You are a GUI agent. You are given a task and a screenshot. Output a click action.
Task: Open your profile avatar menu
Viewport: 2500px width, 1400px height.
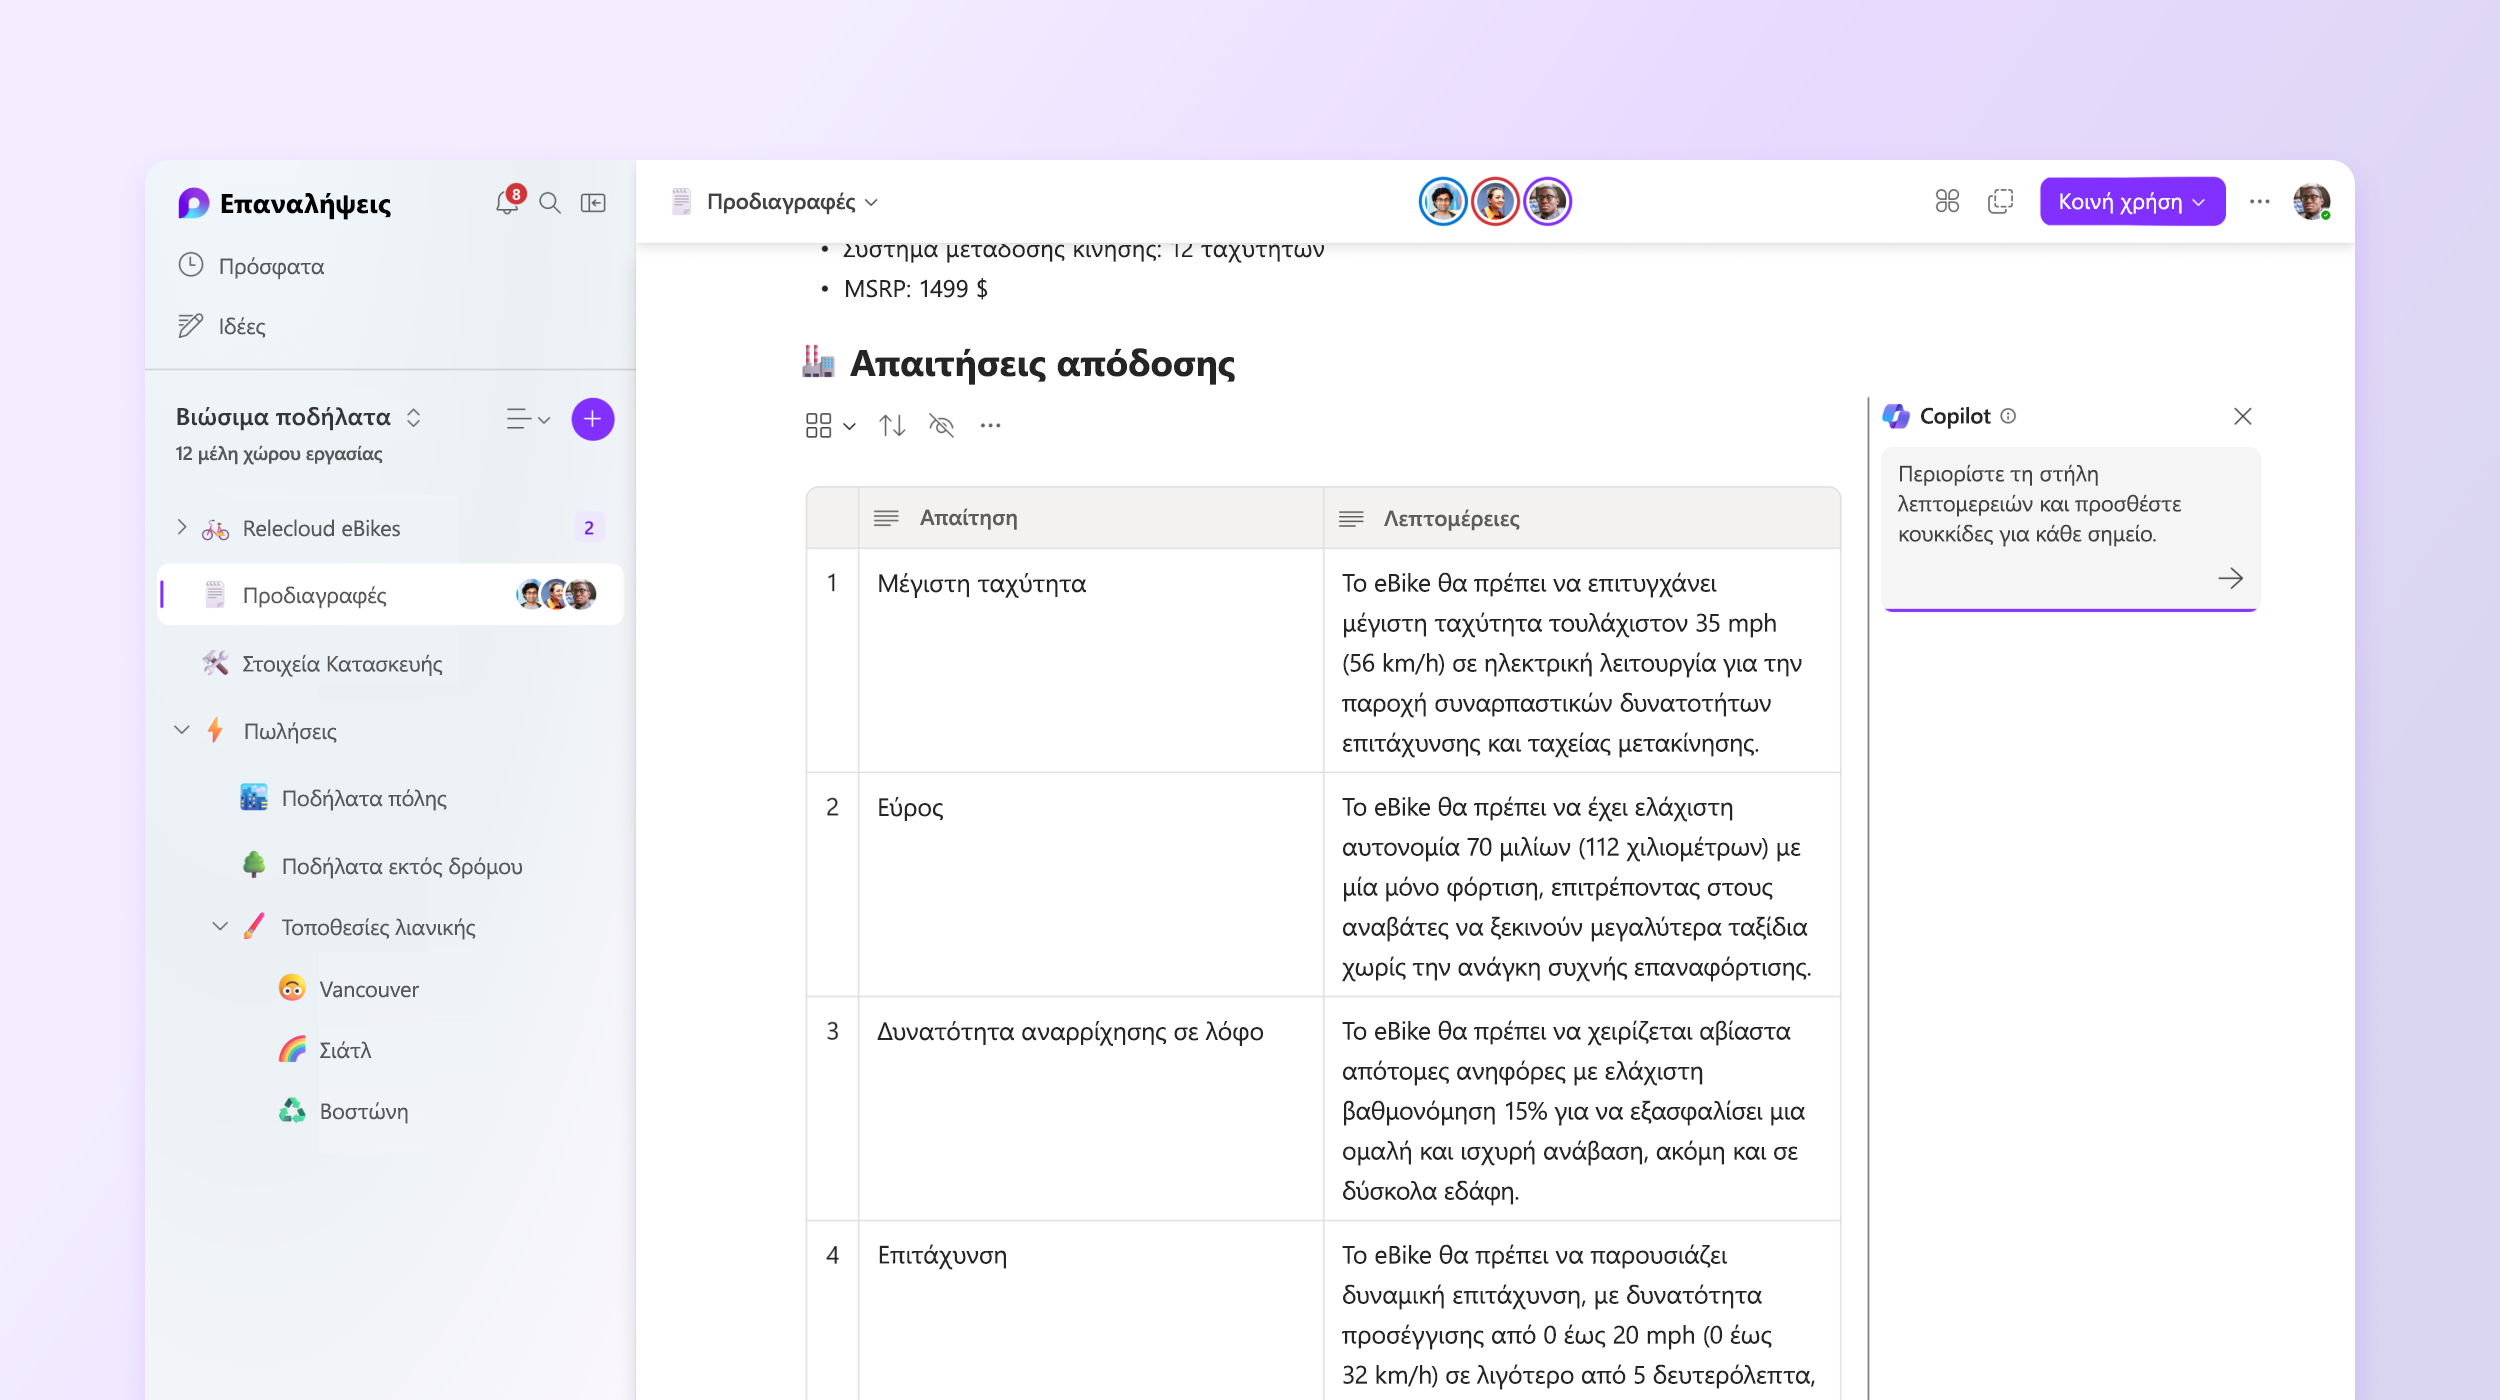(2312, 202)
